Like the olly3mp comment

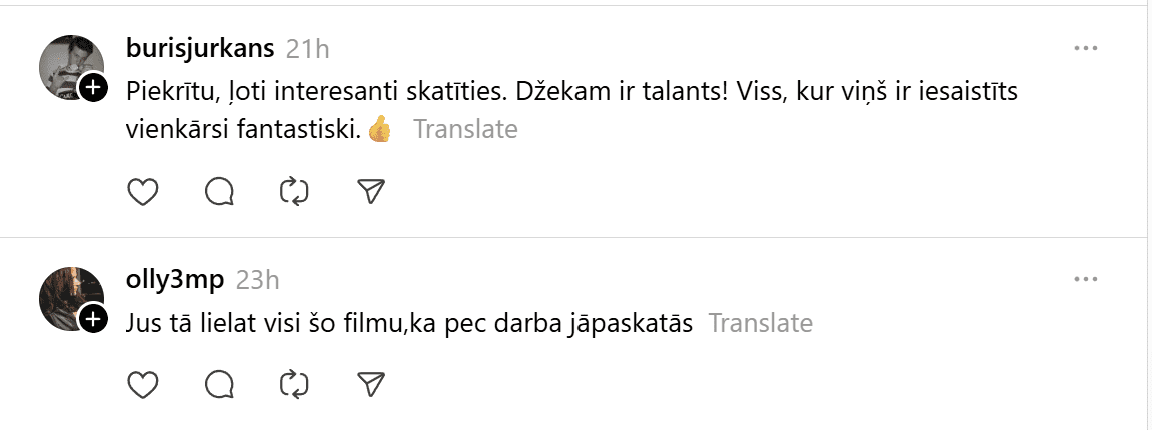click(x=144, y=383)
